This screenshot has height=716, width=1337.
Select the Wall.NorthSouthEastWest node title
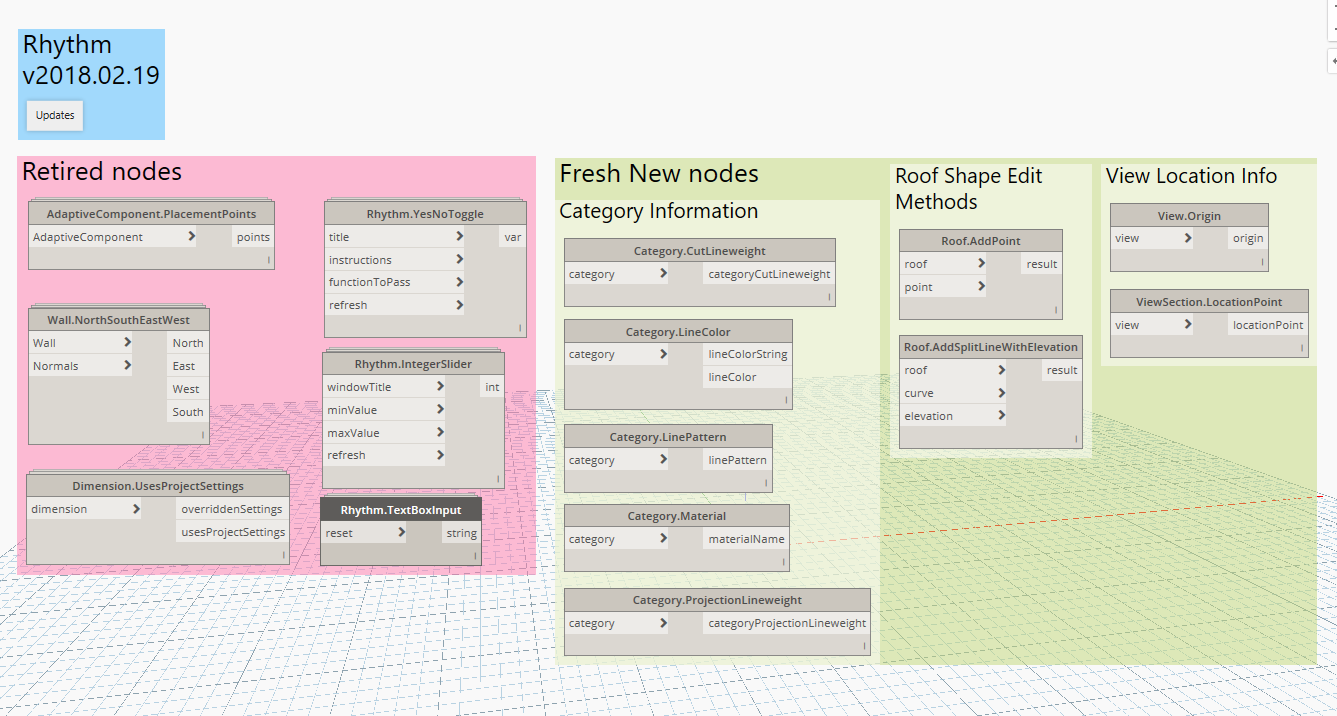pyautogui.click(x=118, y=320)
